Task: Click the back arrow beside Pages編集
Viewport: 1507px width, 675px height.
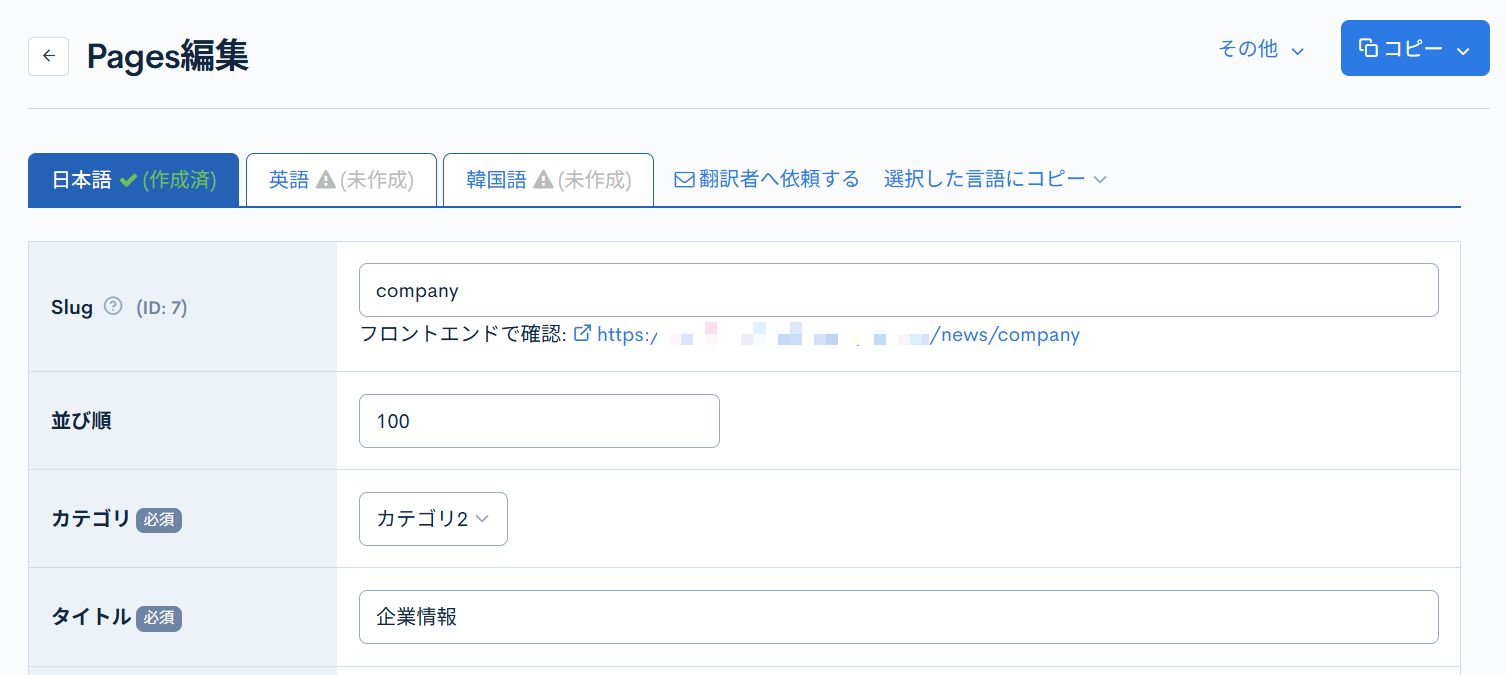Action: point(48,56)
